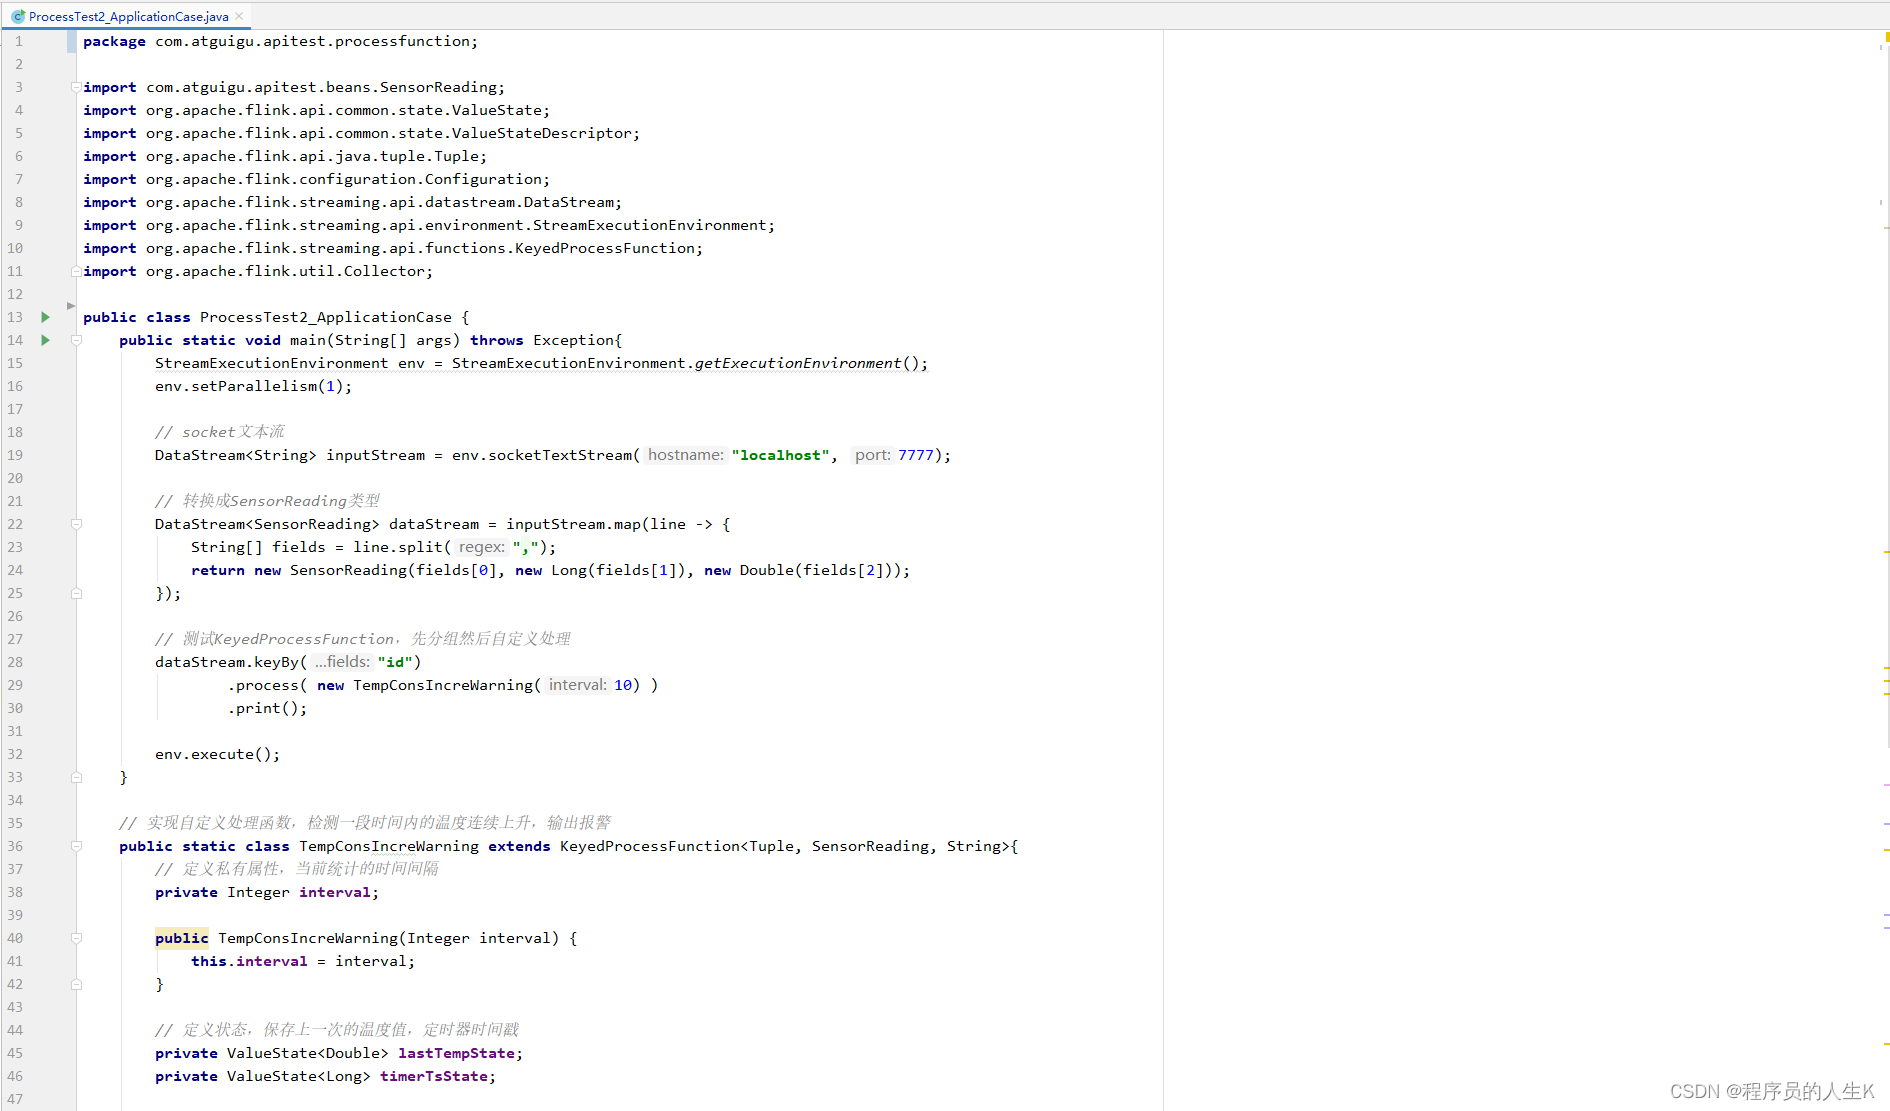Close the ProcessTest2_ApplicationCase.java tab
The height and width of the screenshot is (1111, 1890).
(x=239, y=16)
